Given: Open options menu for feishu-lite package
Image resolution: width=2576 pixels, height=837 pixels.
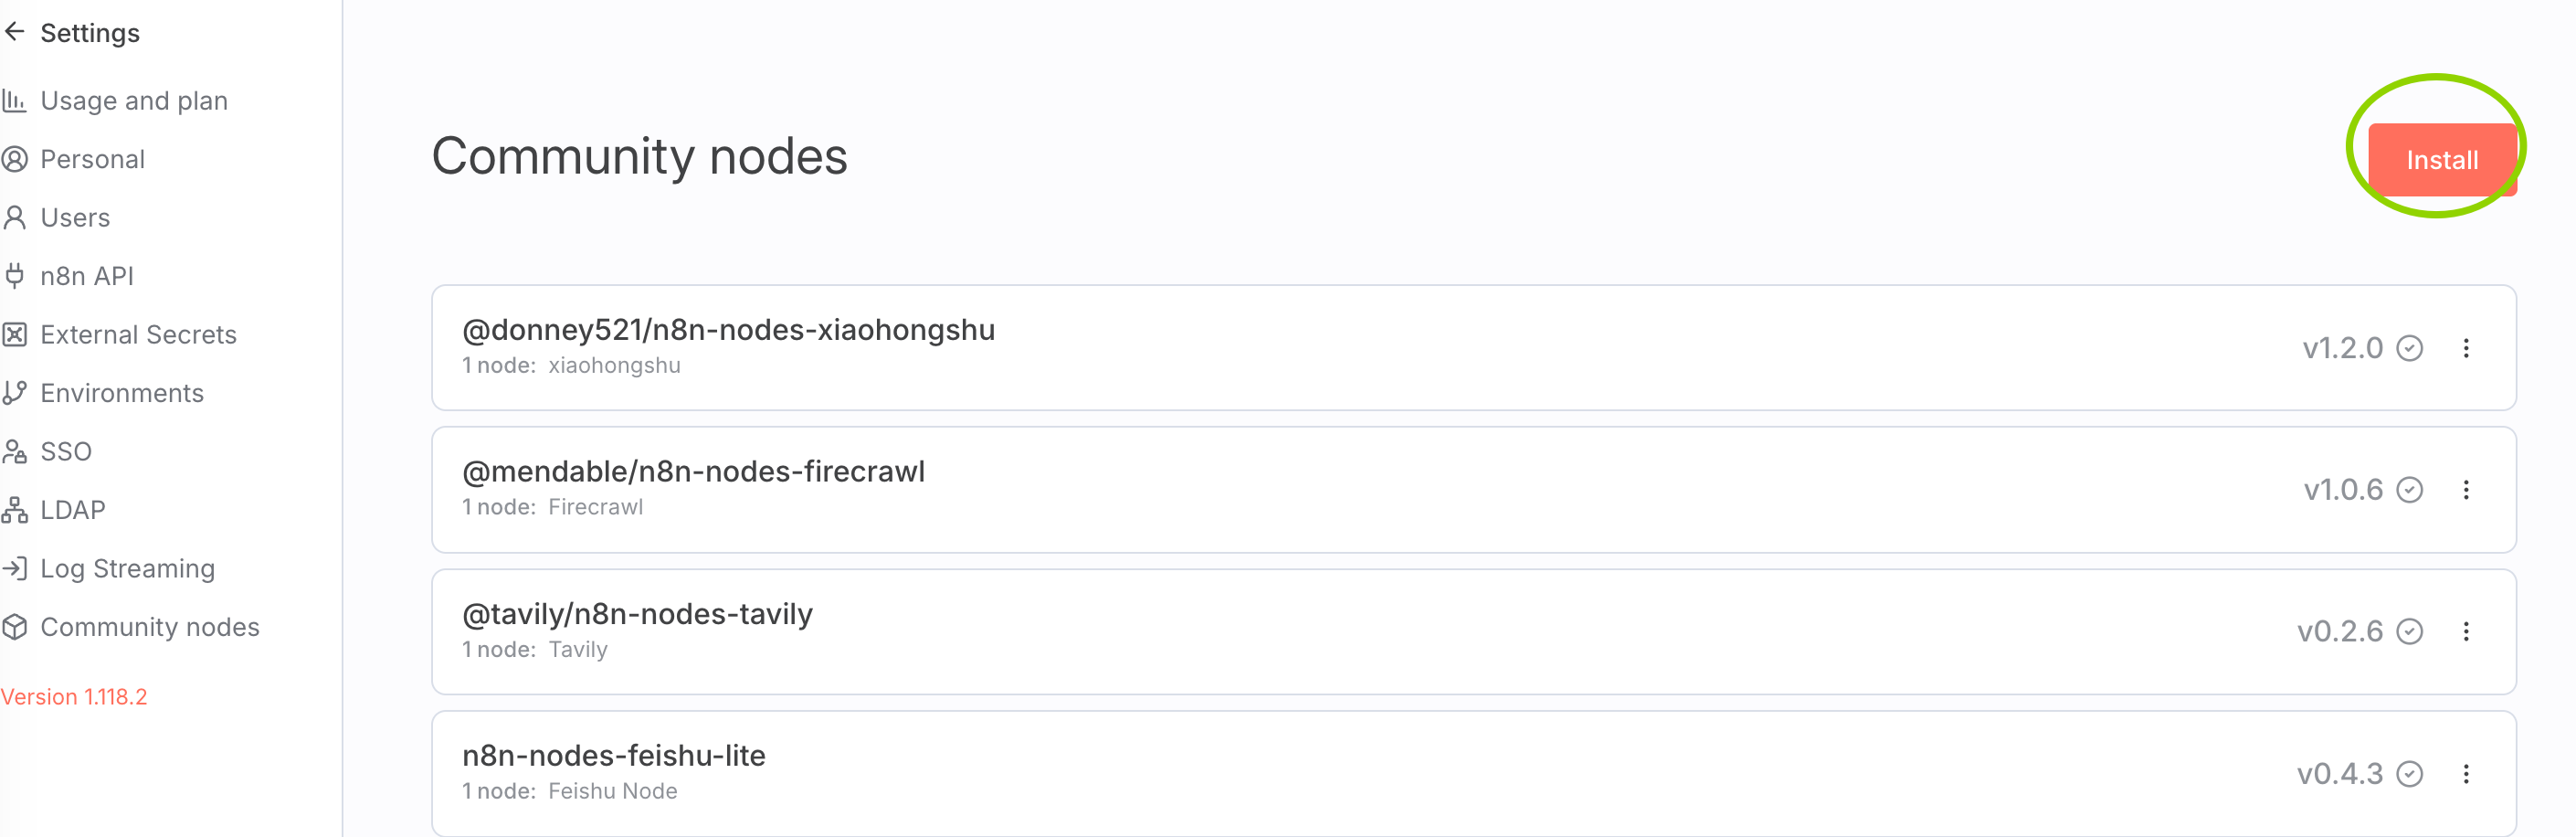Looking at the screenshot, I should click(2466, 774).
